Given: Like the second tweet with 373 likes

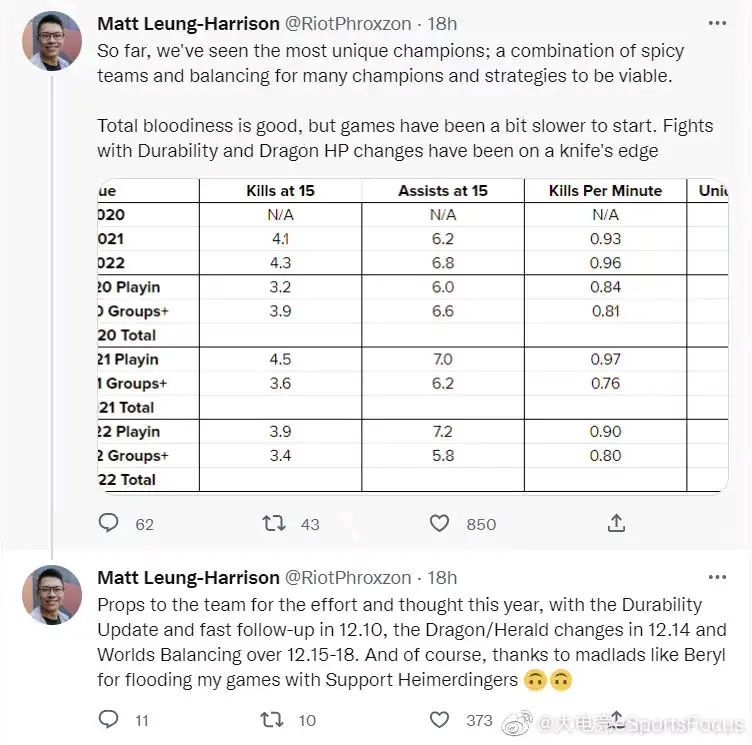Looking at the screenshot, I should (439, 720).
